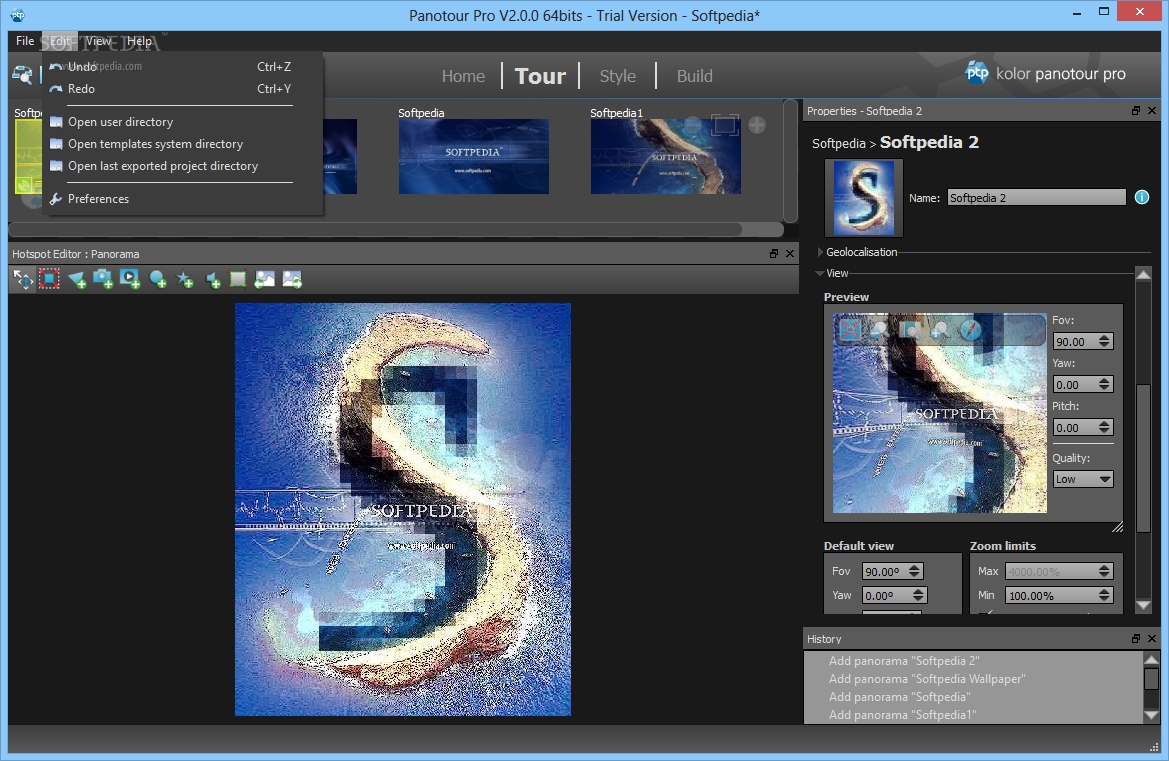Go to next panorama image
Viewport: 1169px width, 761px height.
(x=292, y=280)
